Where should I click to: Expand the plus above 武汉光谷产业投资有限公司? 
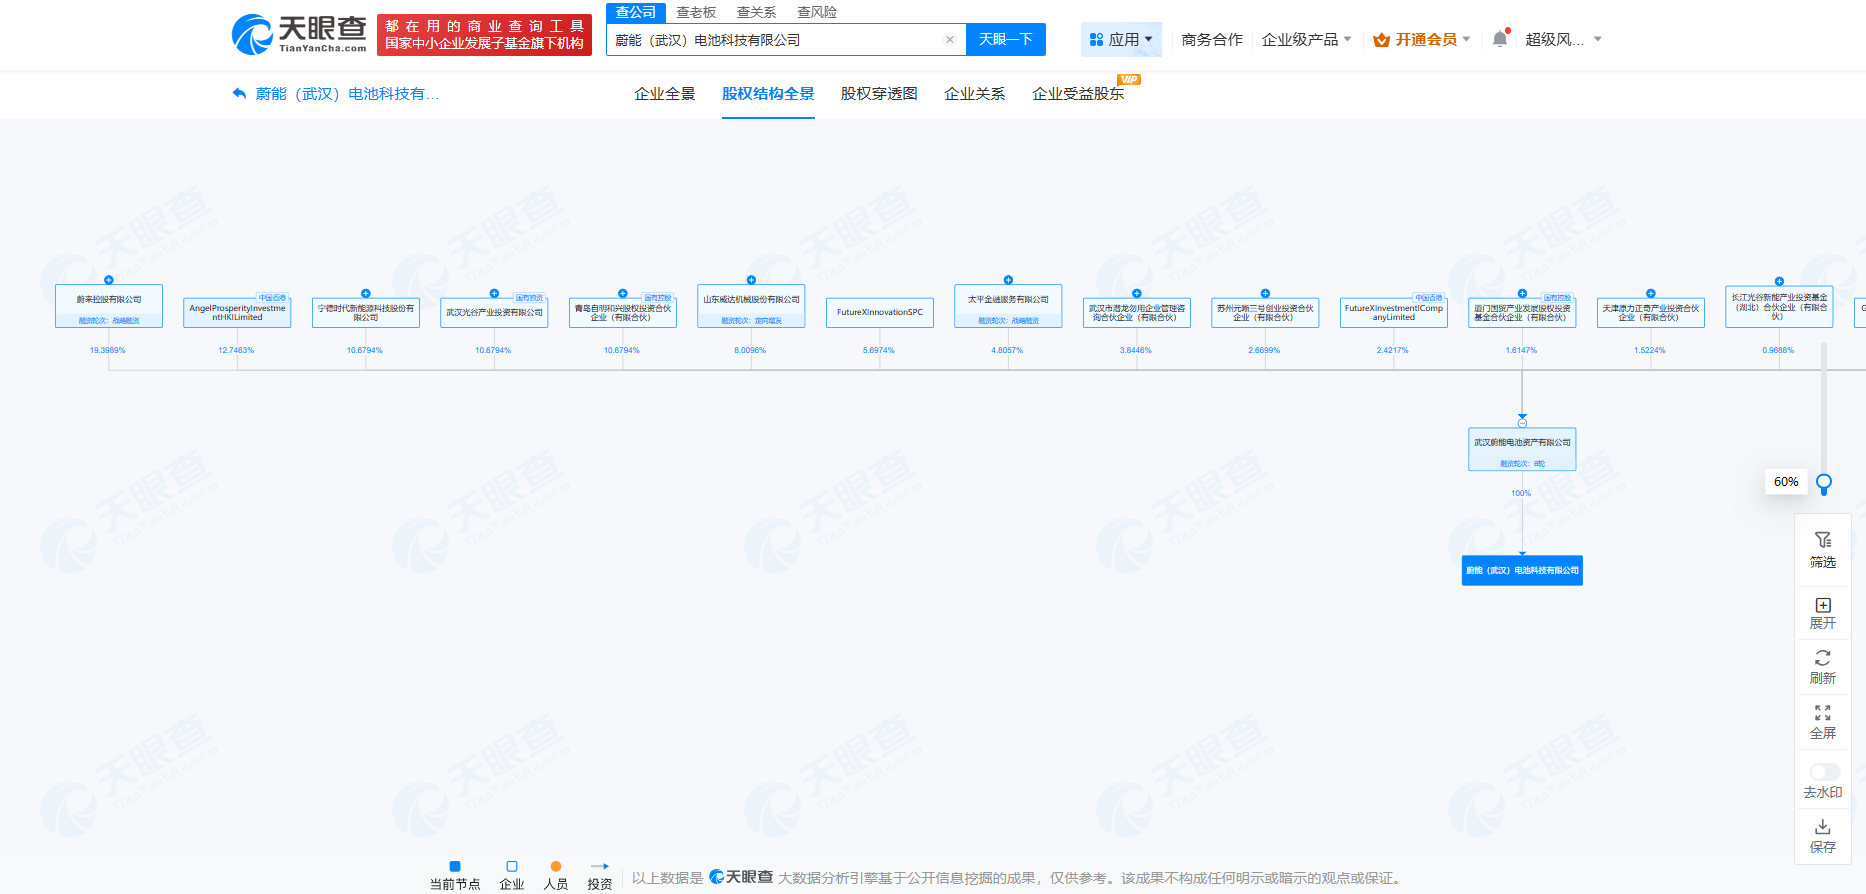click(x=494, y=294)
